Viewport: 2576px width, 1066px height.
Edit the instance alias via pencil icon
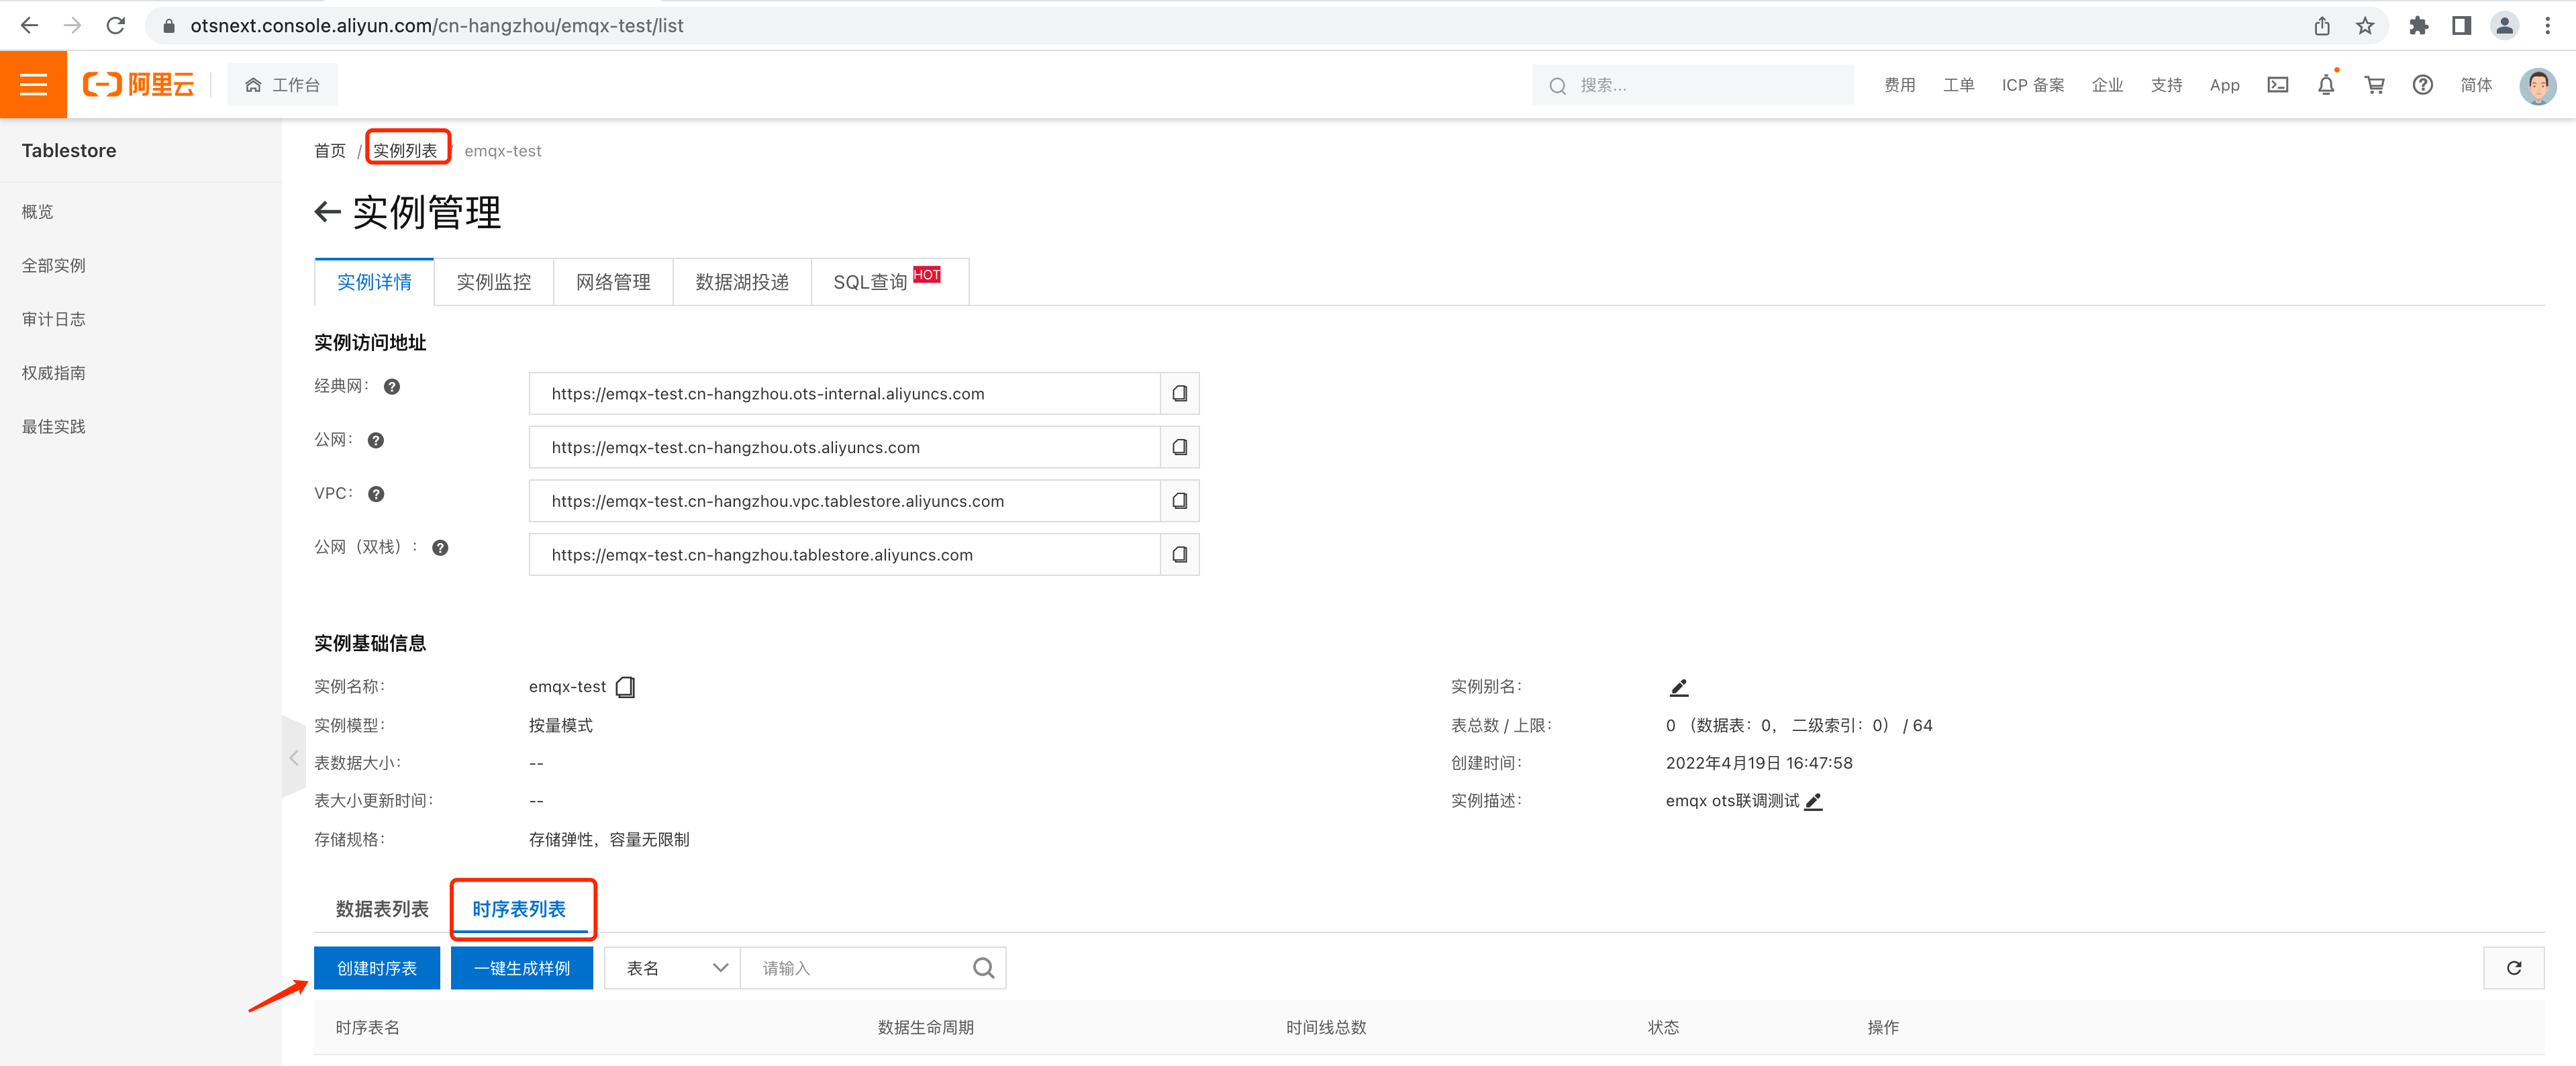(1678, 687)
